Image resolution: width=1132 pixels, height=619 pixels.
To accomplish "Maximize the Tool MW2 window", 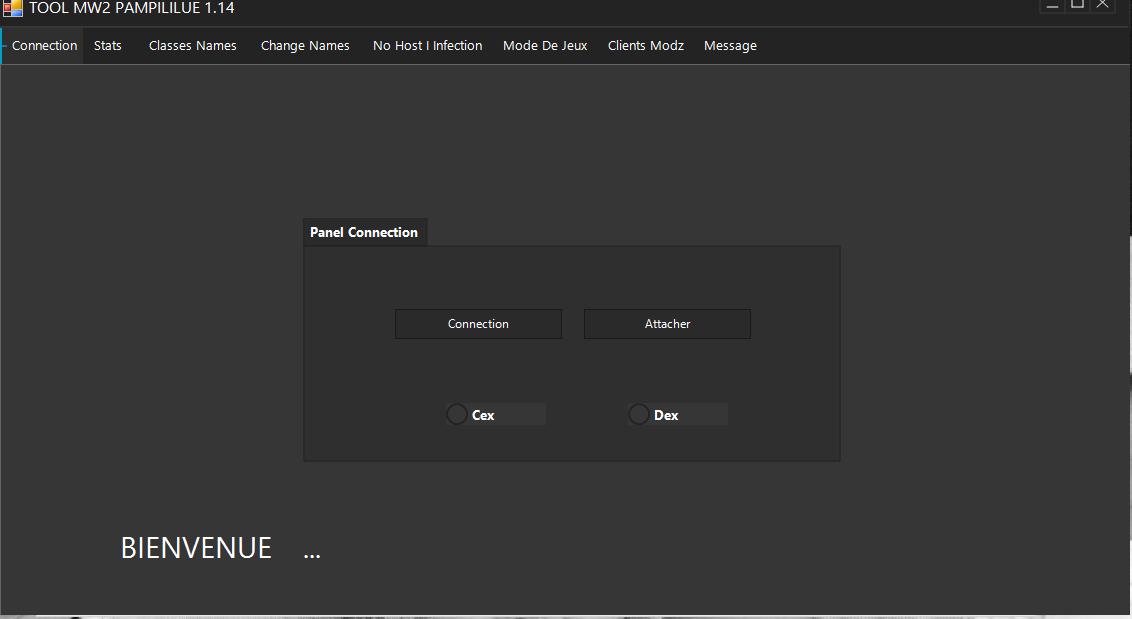I will (1077, 6).
